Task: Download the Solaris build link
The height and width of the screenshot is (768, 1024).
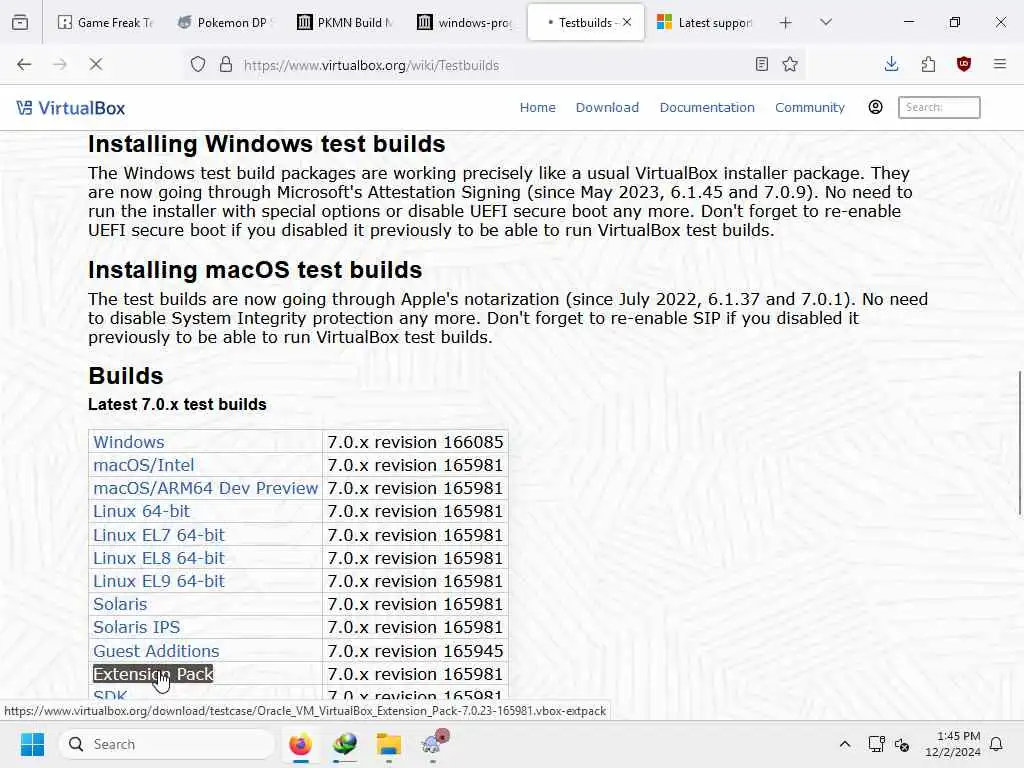Action: tap(120, 604)
